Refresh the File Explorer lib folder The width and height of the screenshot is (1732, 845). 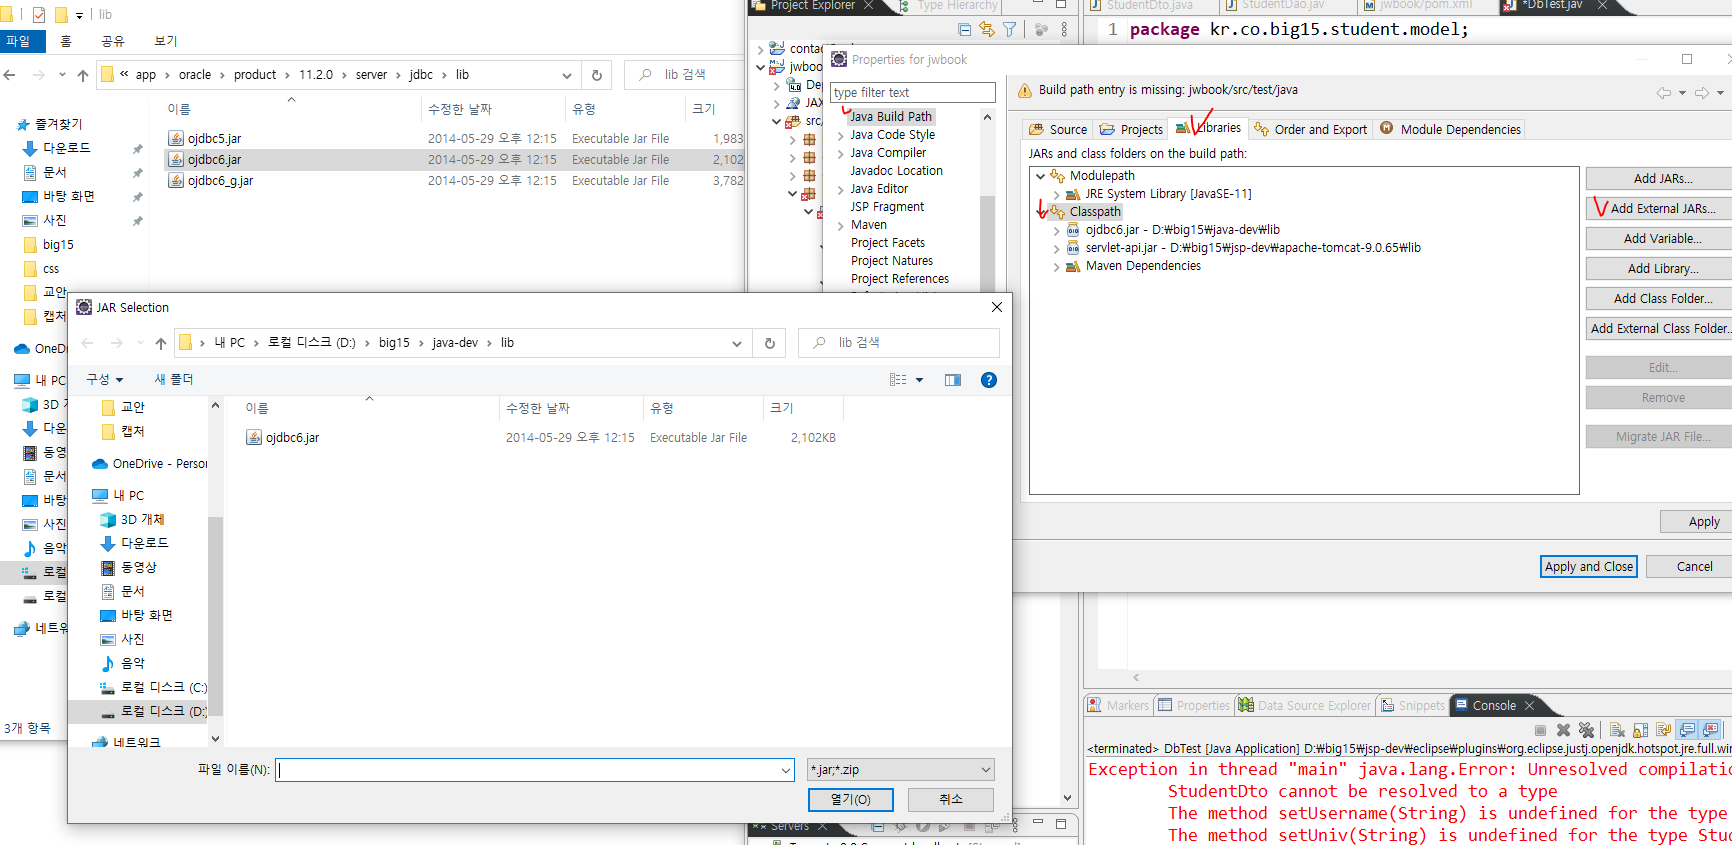pyautogui.click(x=597, y=75)
